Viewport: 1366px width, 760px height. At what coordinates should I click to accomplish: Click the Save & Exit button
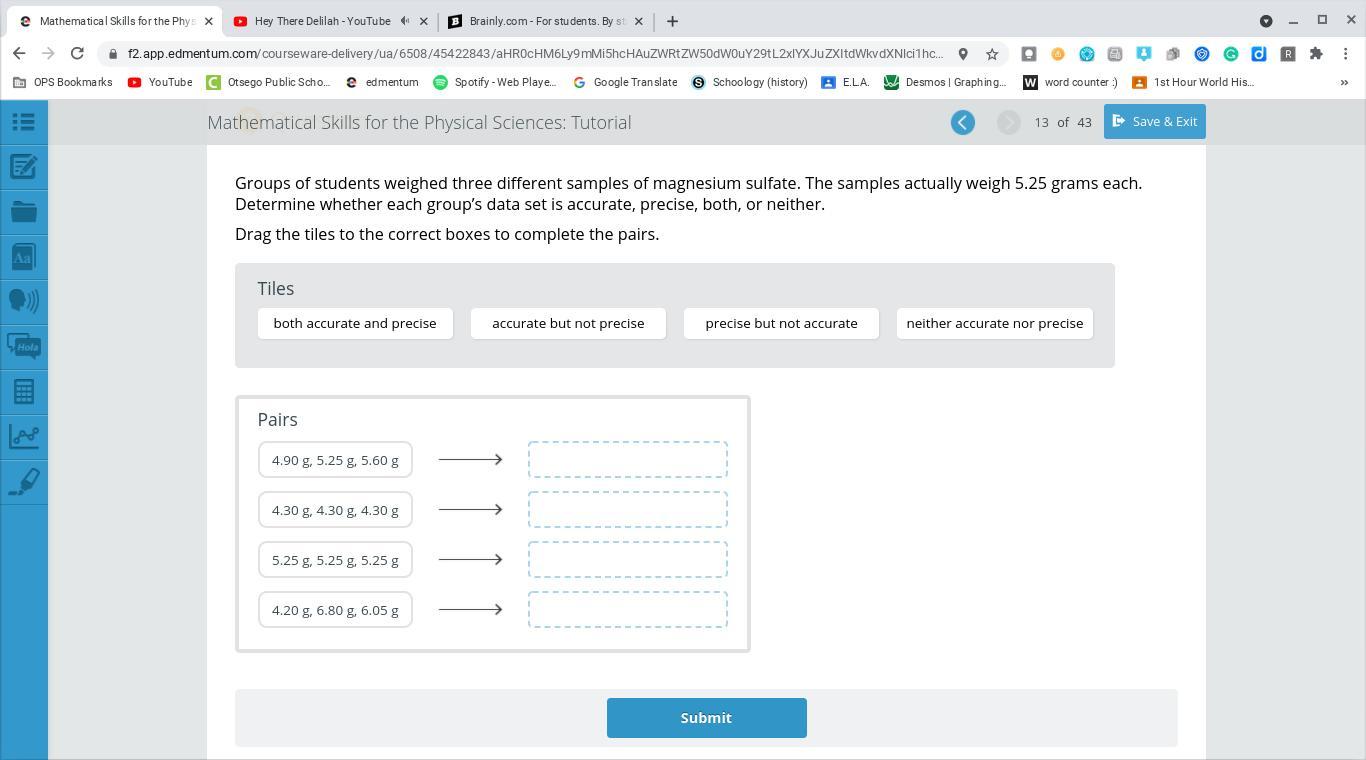1155,121
